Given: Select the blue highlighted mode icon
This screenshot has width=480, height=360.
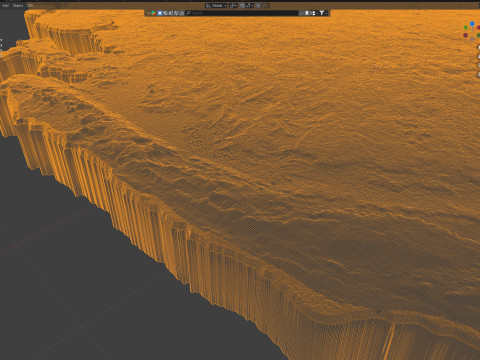Looking at the screenshot, I should [160, 13].
